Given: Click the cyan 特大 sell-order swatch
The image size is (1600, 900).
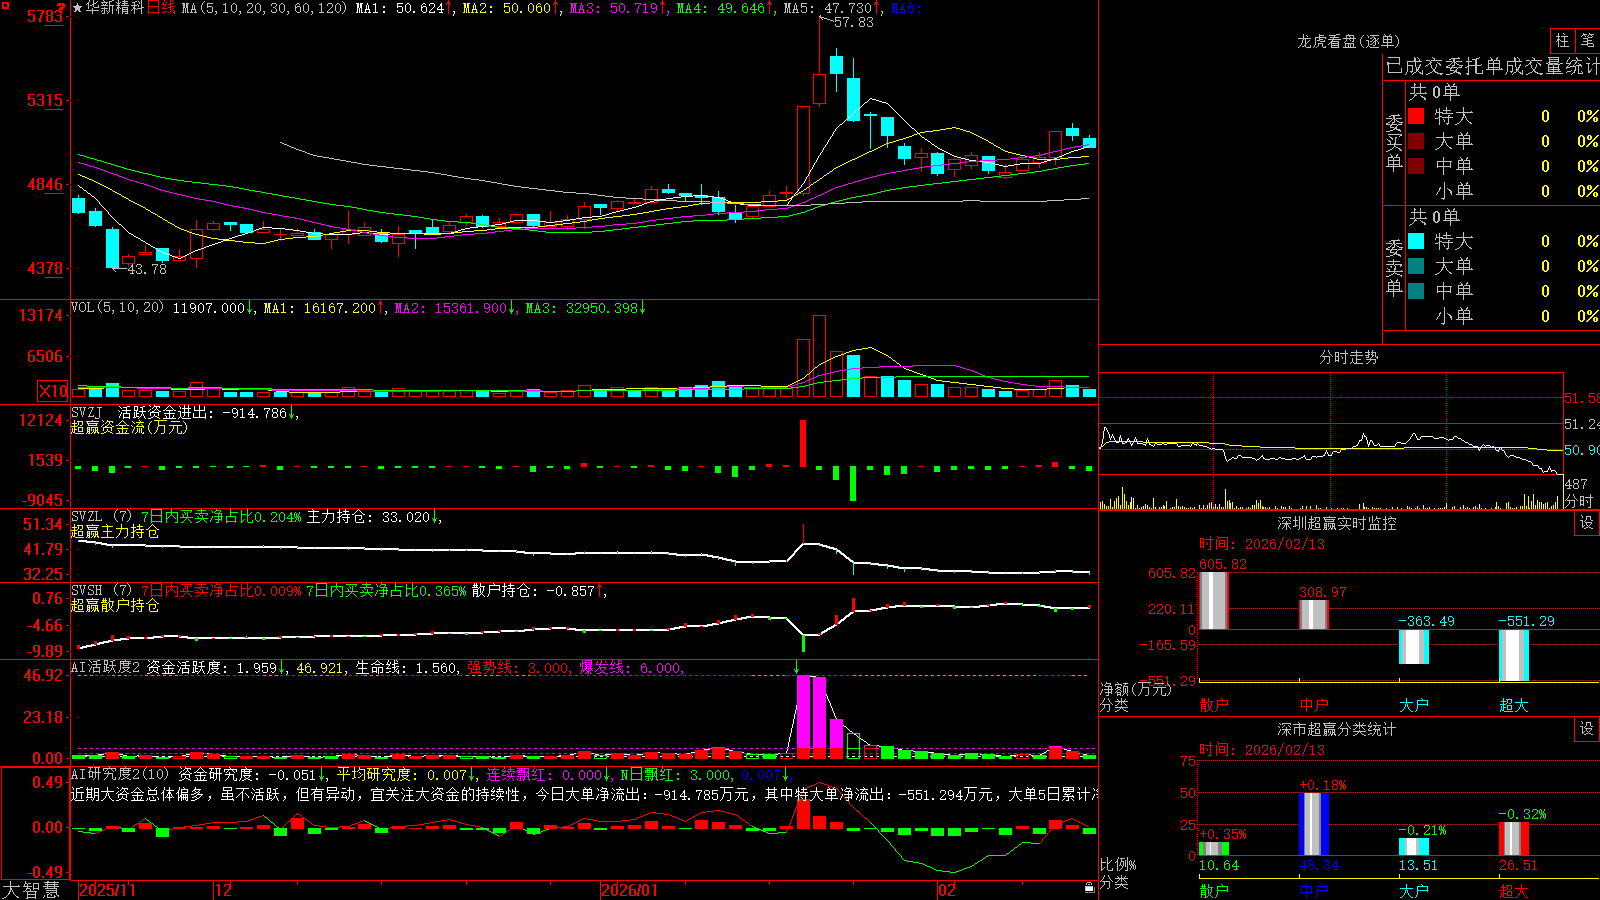Looking at the screenshot, I should coord(1416,241).
